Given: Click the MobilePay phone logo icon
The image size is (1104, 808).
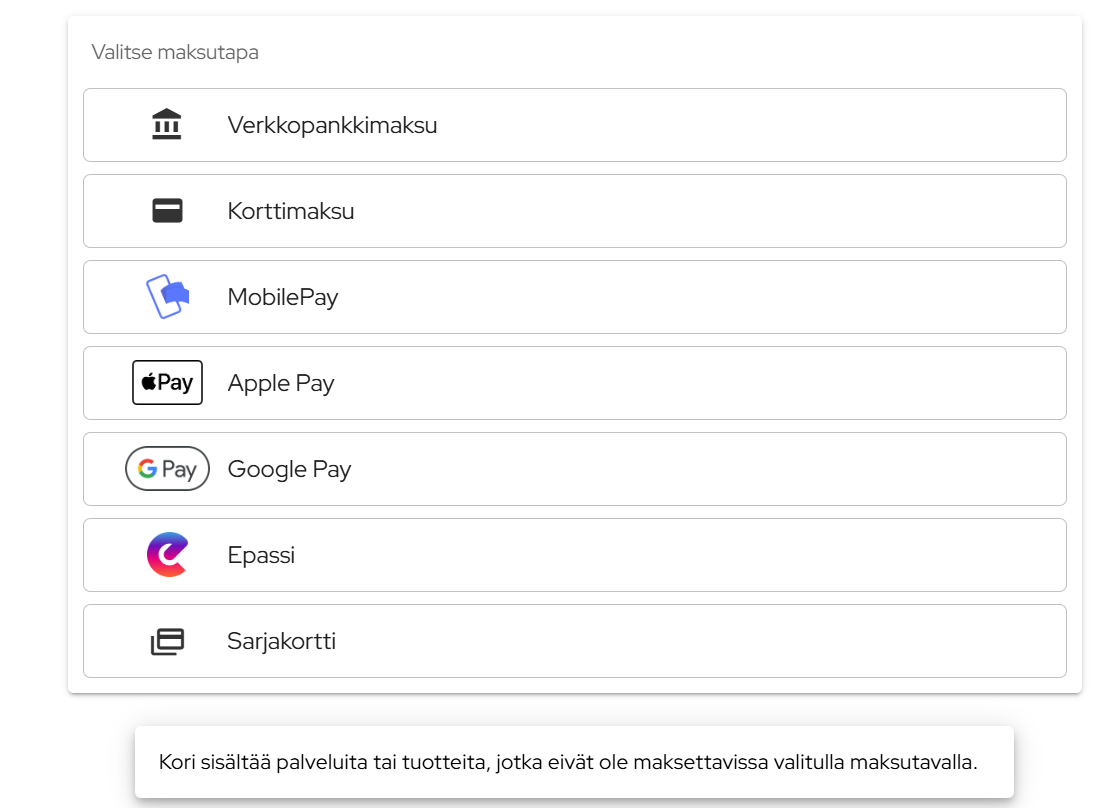Looking at the screenshot, I should coord(167,297).
